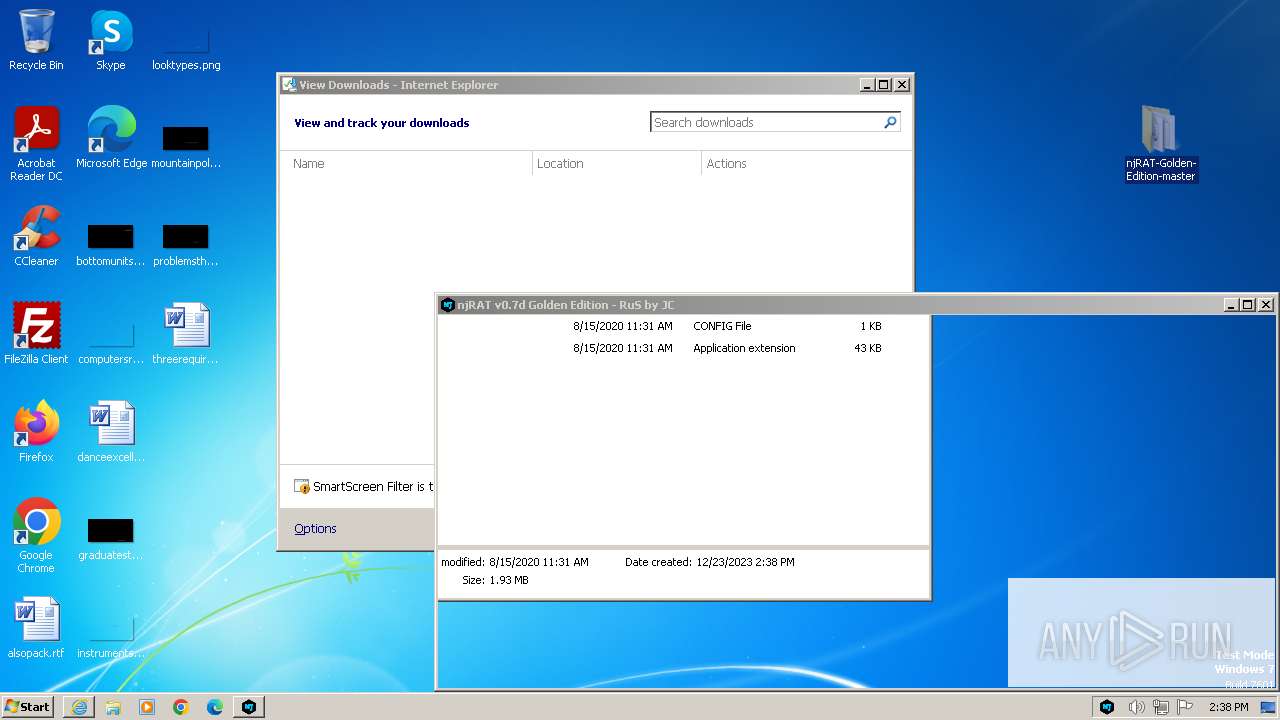Click the Start button
The height and width of the screenshot is (720, 1280).
pyautogui.click(x=28, y=707)
